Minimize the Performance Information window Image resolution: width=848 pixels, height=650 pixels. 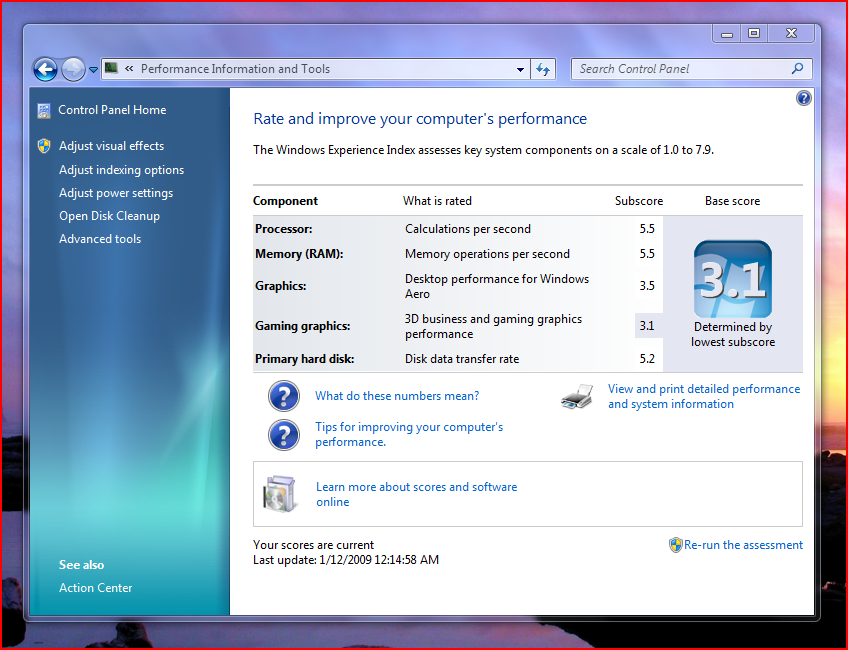(727, 34)
